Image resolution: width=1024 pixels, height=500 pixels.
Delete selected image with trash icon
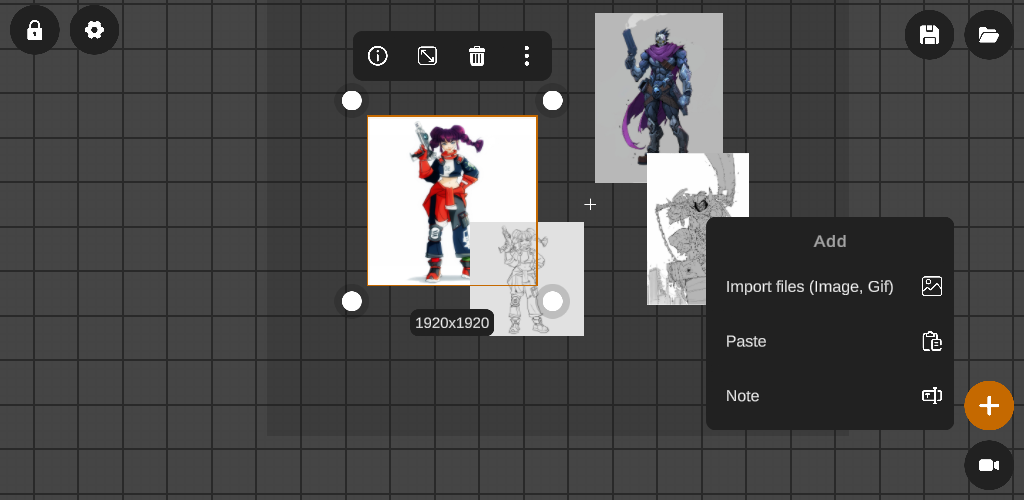(477, 56)
